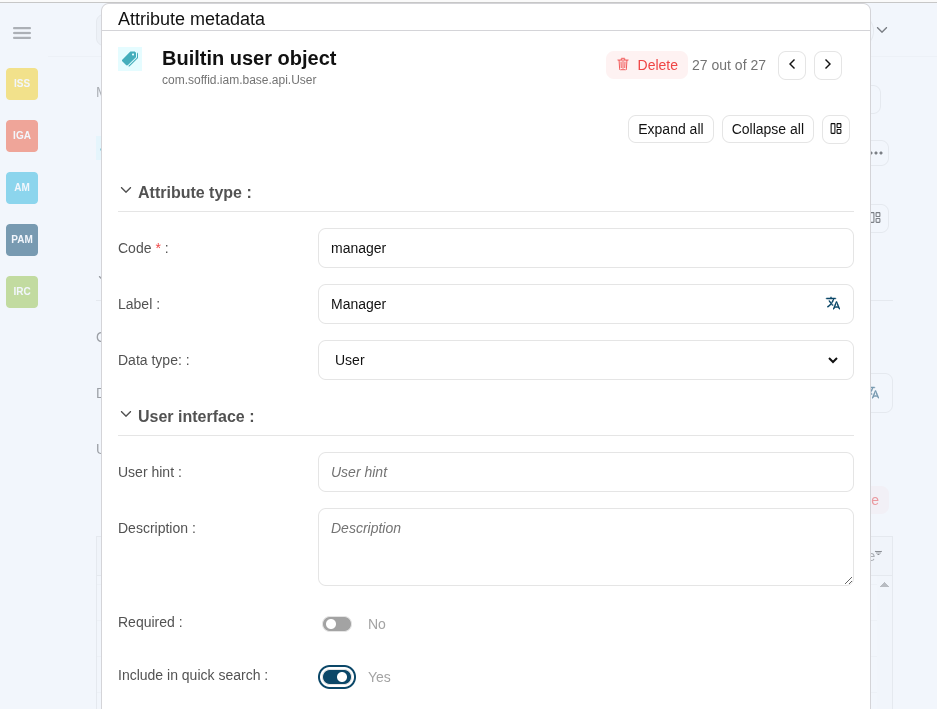Toggle the layout columns icon button
This screenshot has width=937, height=709.
(836, 129)
